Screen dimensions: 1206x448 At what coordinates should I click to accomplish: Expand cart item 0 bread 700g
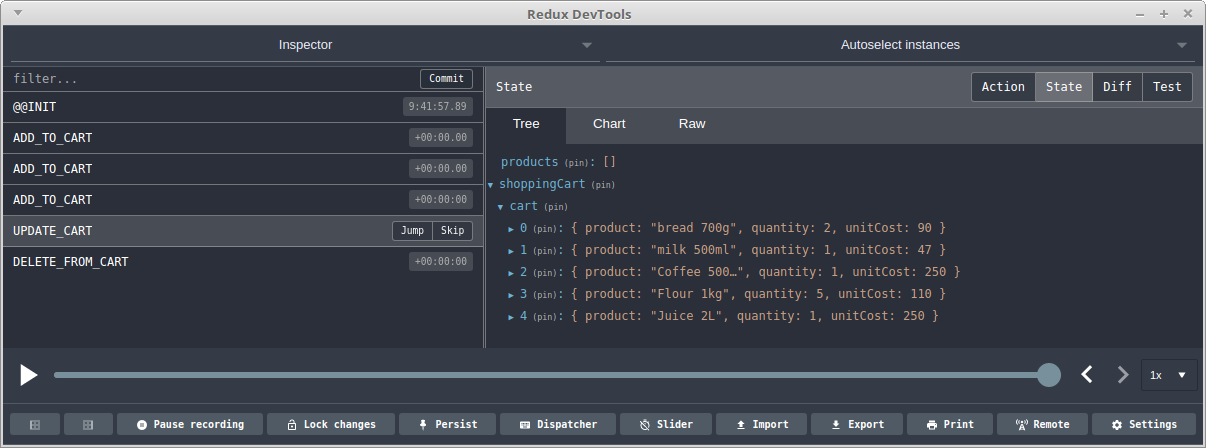pyautogui.click(x=512, y=229)
